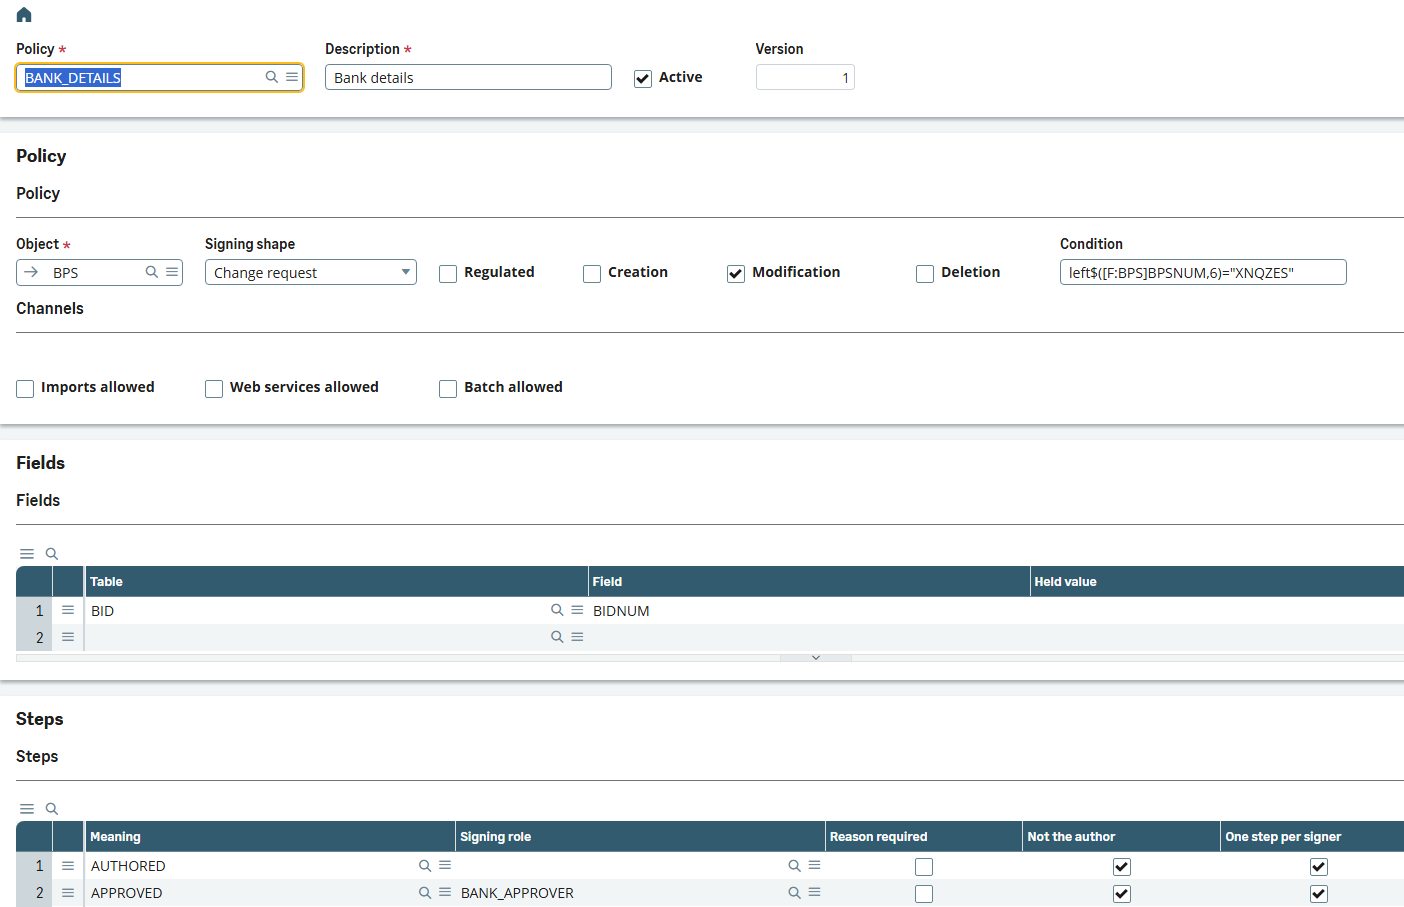Tick the Creation checkbox

(x=592, y=273)
